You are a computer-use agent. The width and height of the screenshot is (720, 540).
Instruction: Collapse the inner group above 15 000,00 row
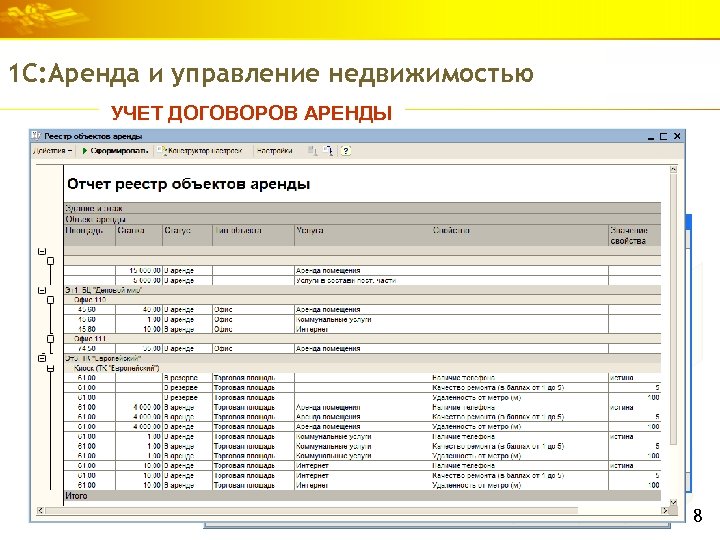pos(51,261)
